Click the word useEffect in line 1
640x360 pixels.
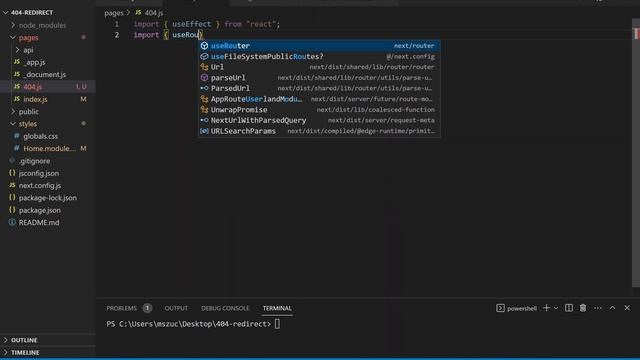(191, 24)
